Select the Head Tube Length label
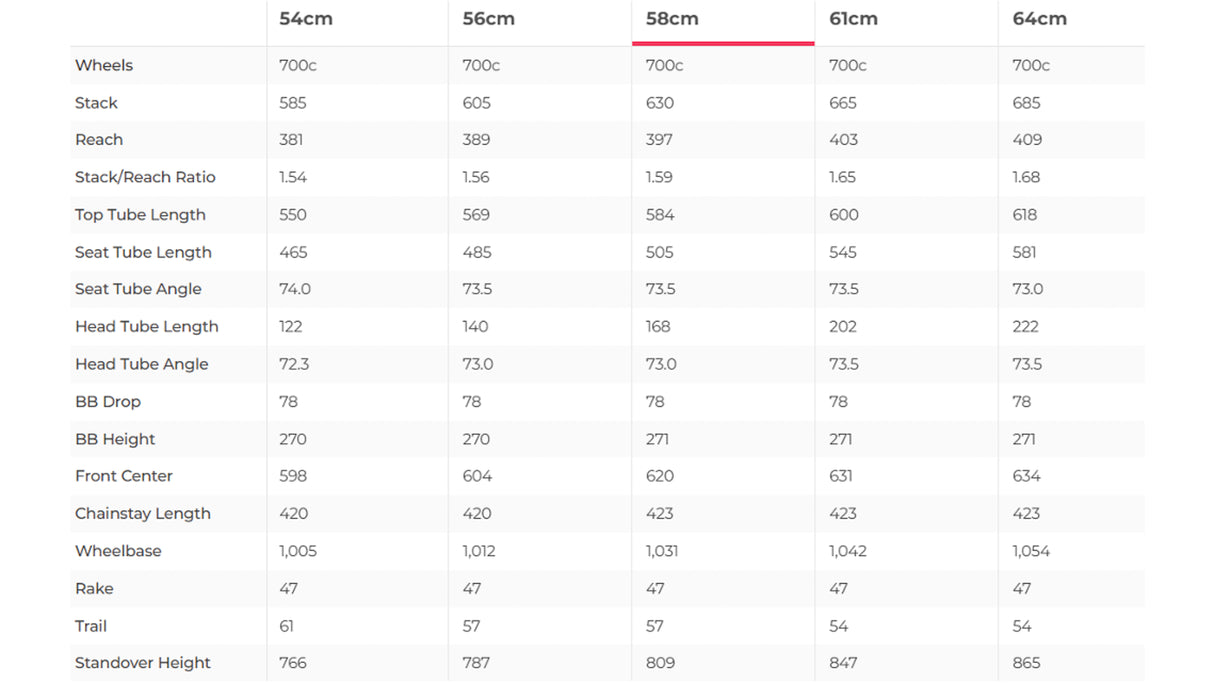 click(x=146, y=327)
